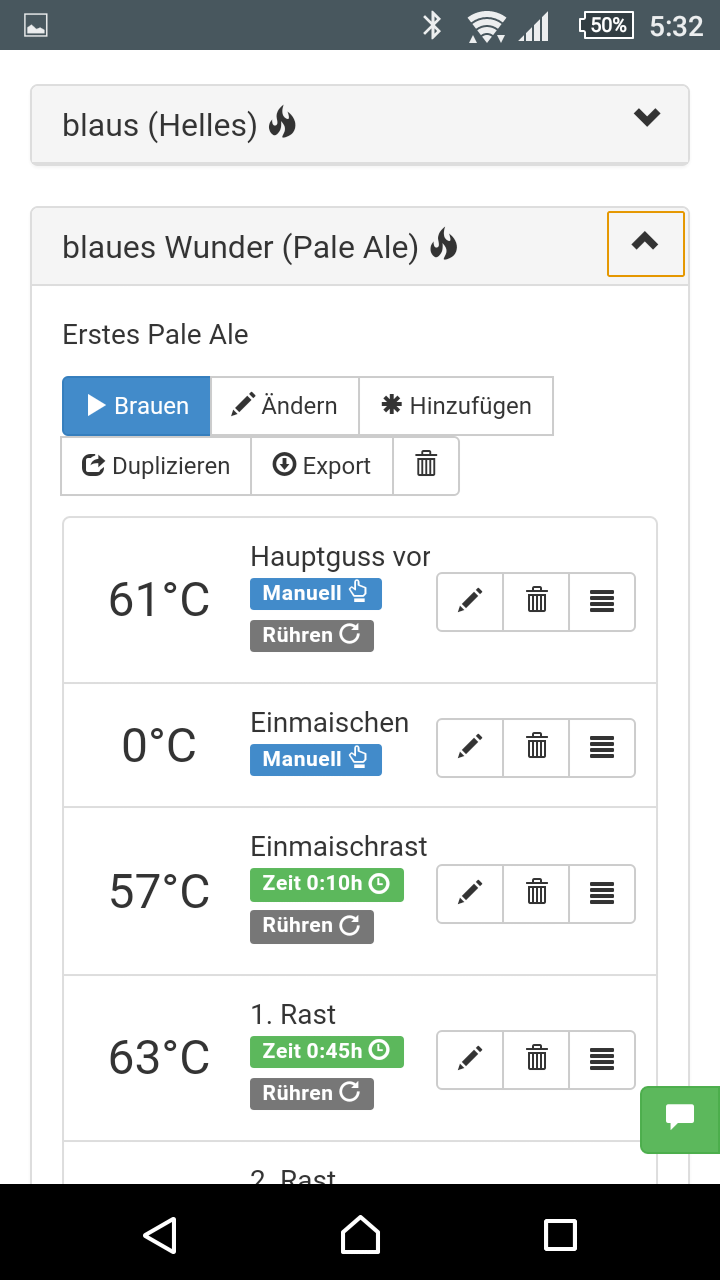Tap reorder handle for Einmaischrast step
Screen dimensions: 720x1280
(602, 893)
